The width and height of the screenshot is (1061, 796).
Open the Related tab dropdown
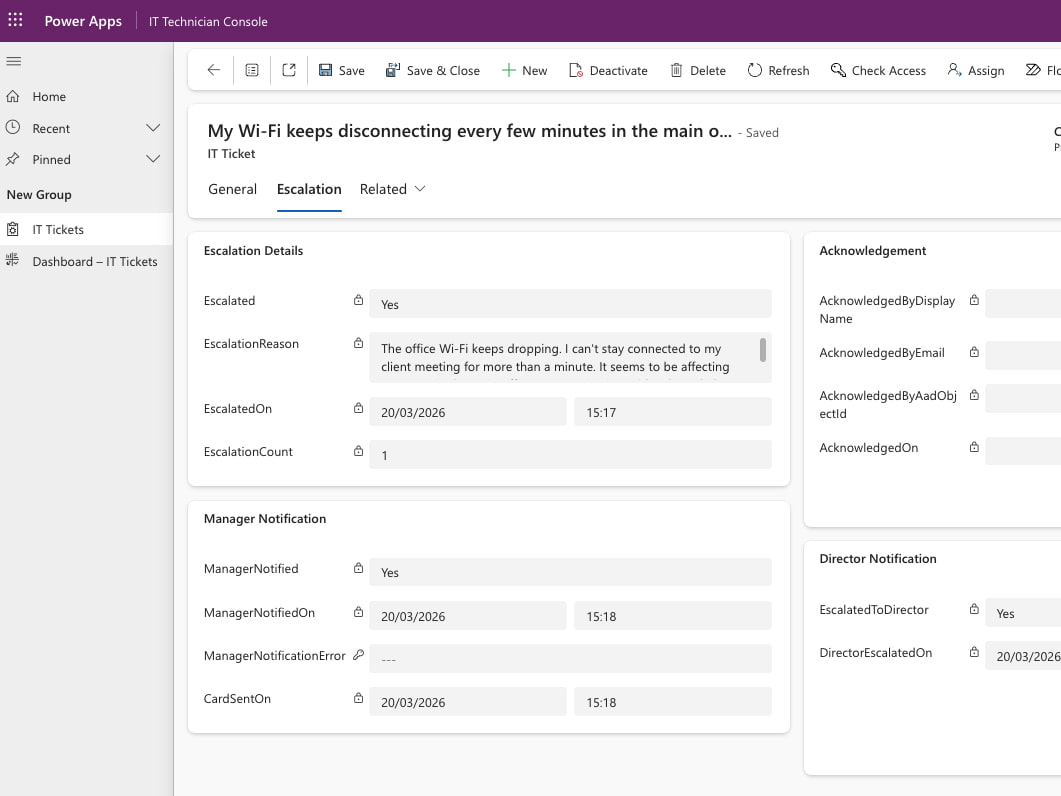[418, 189]
